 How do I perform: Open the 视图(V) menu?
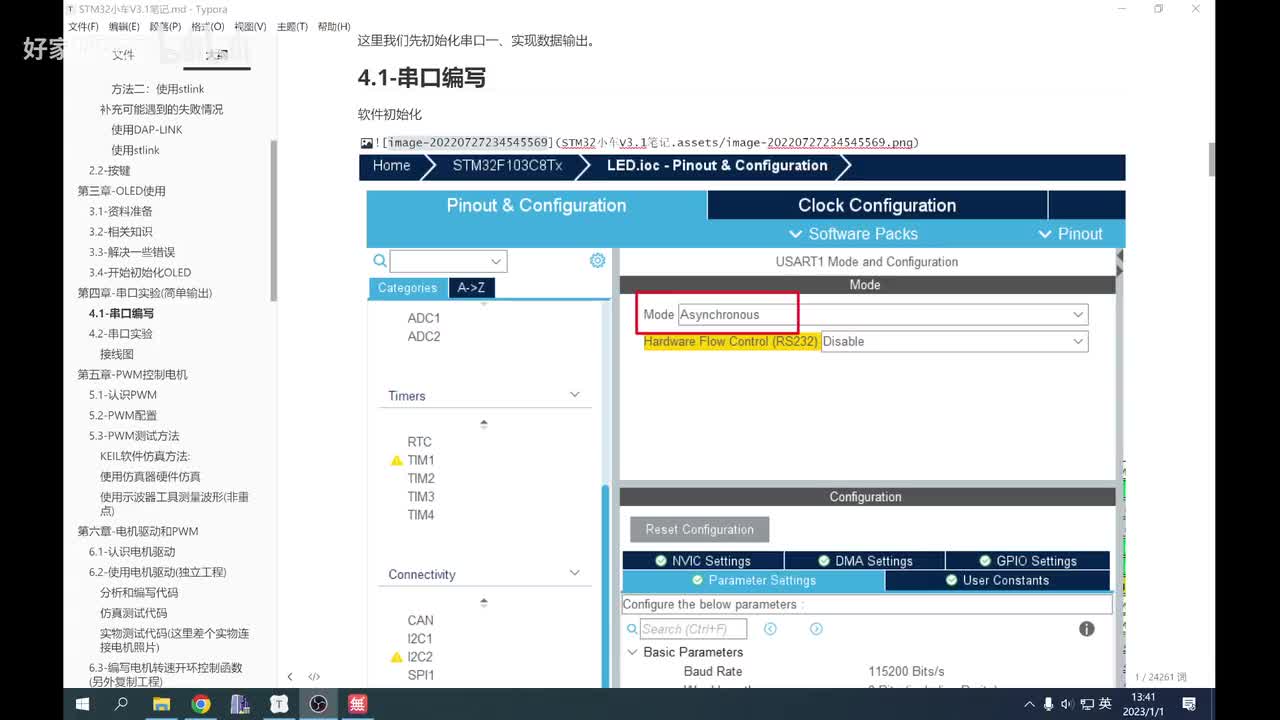pos(250,27)
